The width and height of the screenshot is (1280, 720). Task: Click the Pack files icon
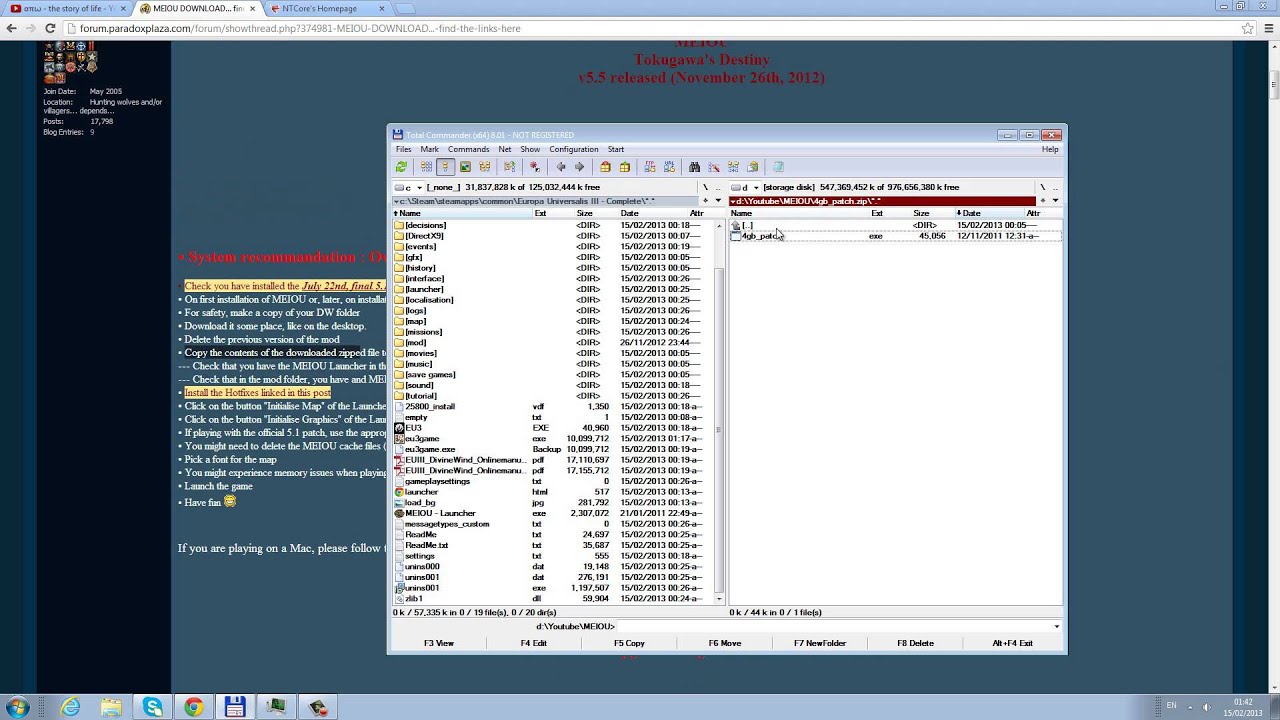click(x=605, y=167)
